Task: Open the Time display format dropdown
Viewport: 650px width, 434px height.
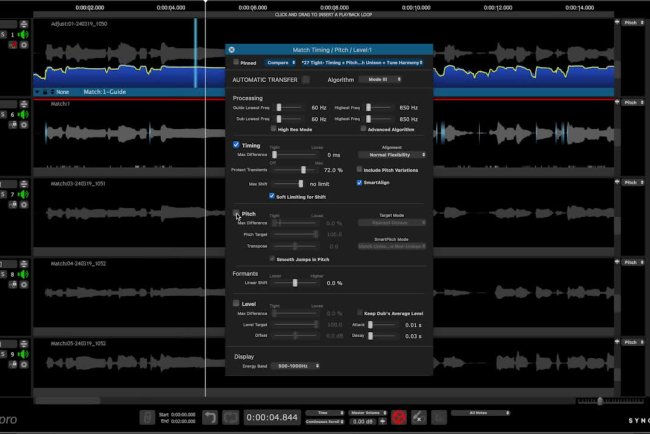Action: 325,413
